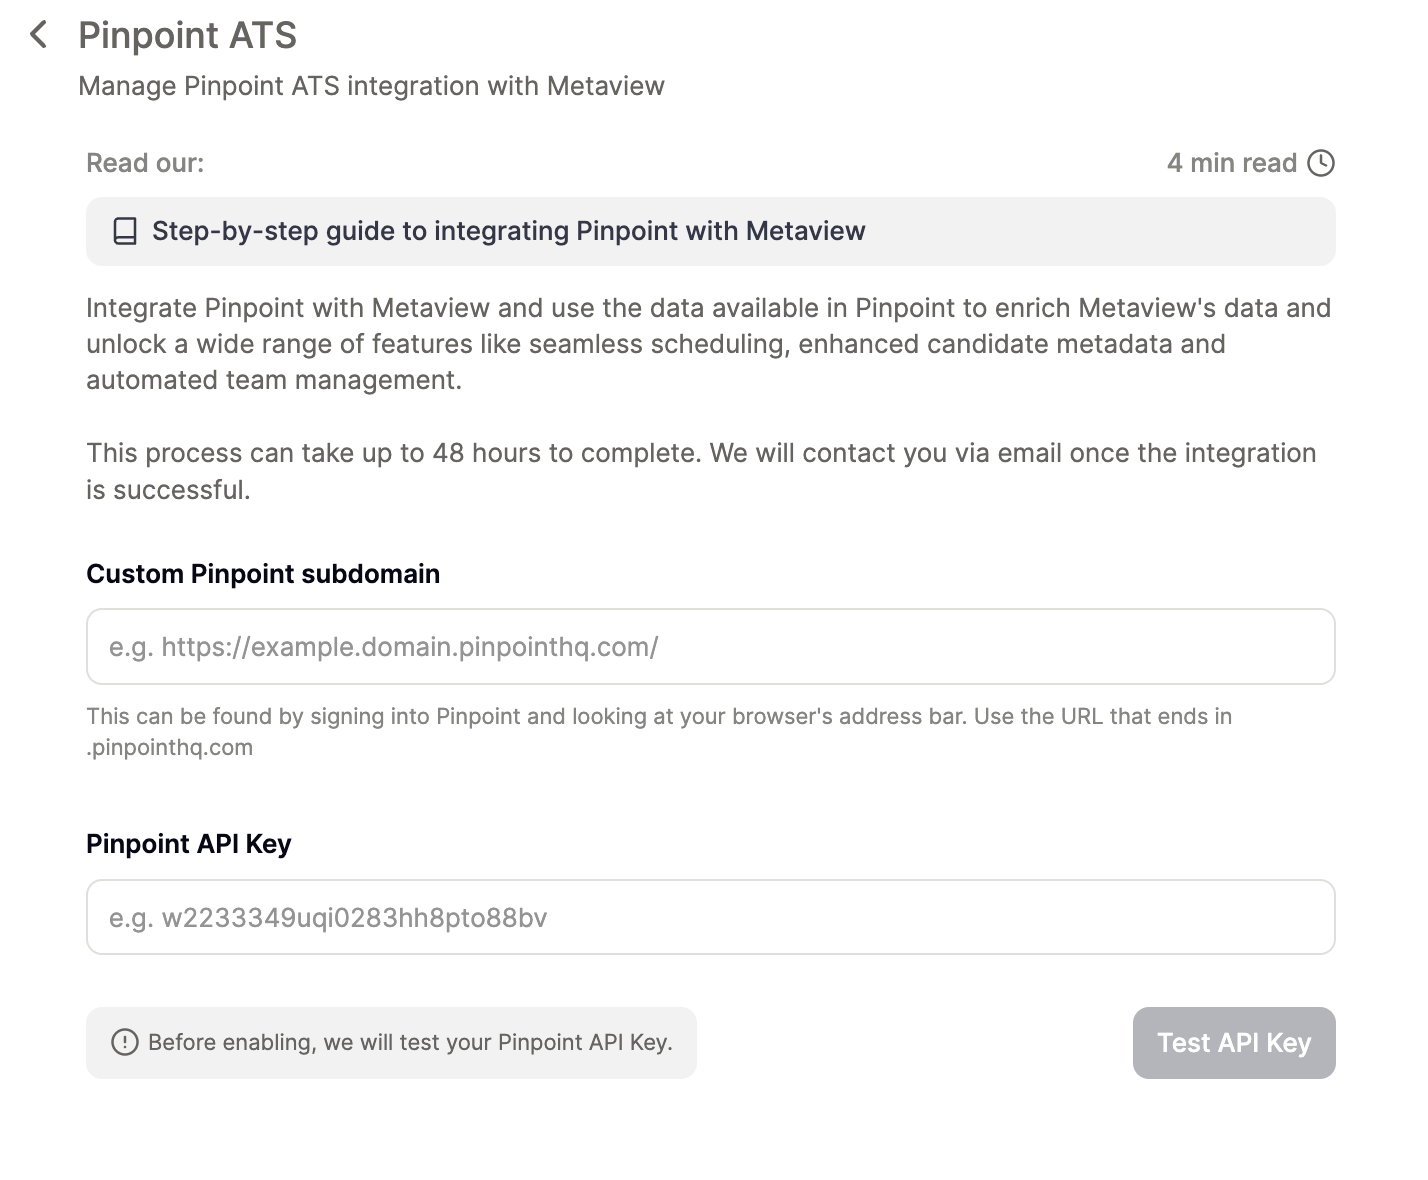Click the '4 min read' text
The height and width of the screenshot is (1180, 1428).
coord(1231,163)
